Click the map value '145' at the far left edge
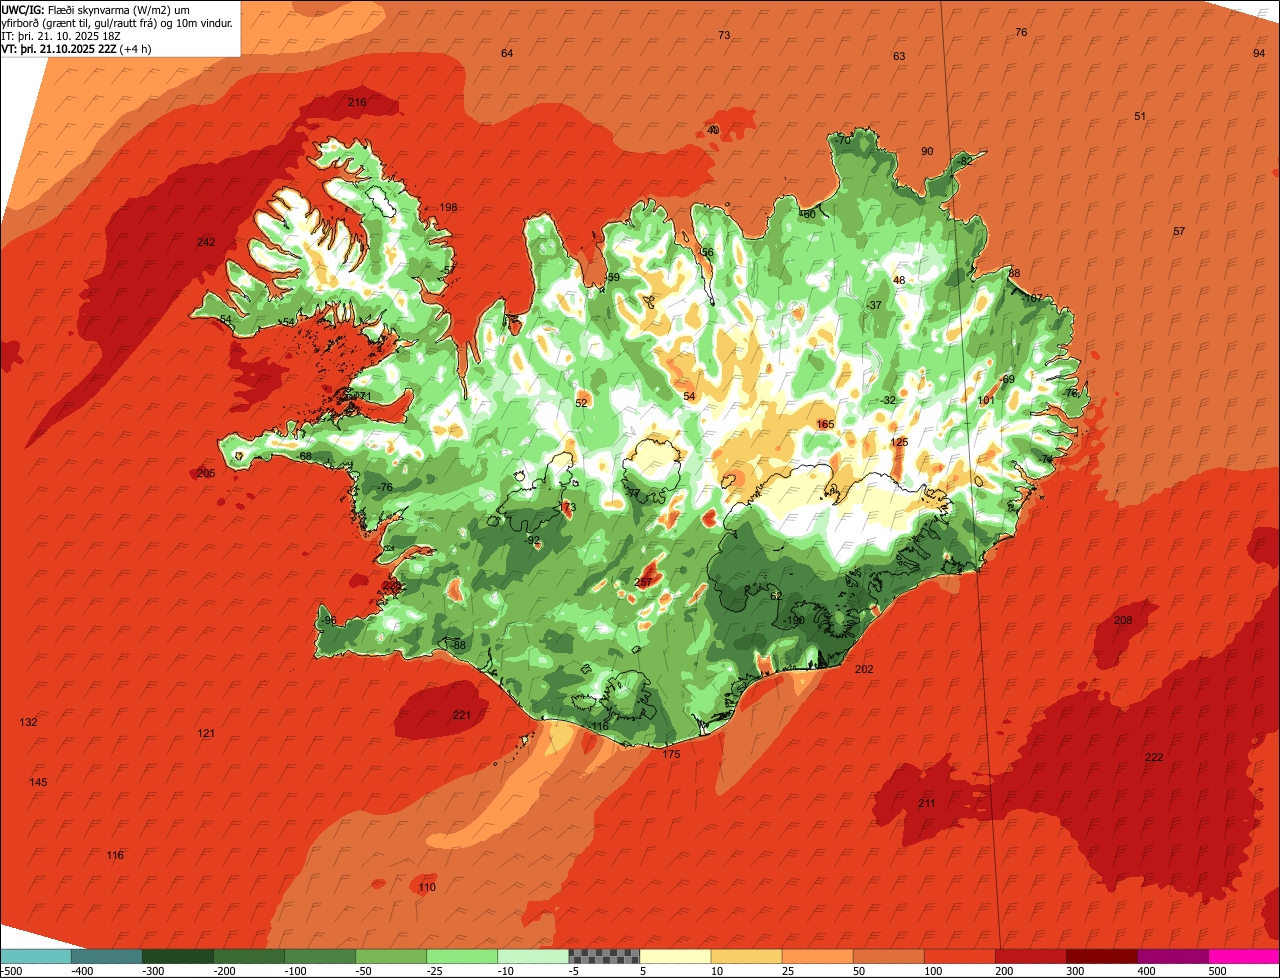Viewport: 1280px width, 978px height. pyautogui.click(x=38, y=782)
